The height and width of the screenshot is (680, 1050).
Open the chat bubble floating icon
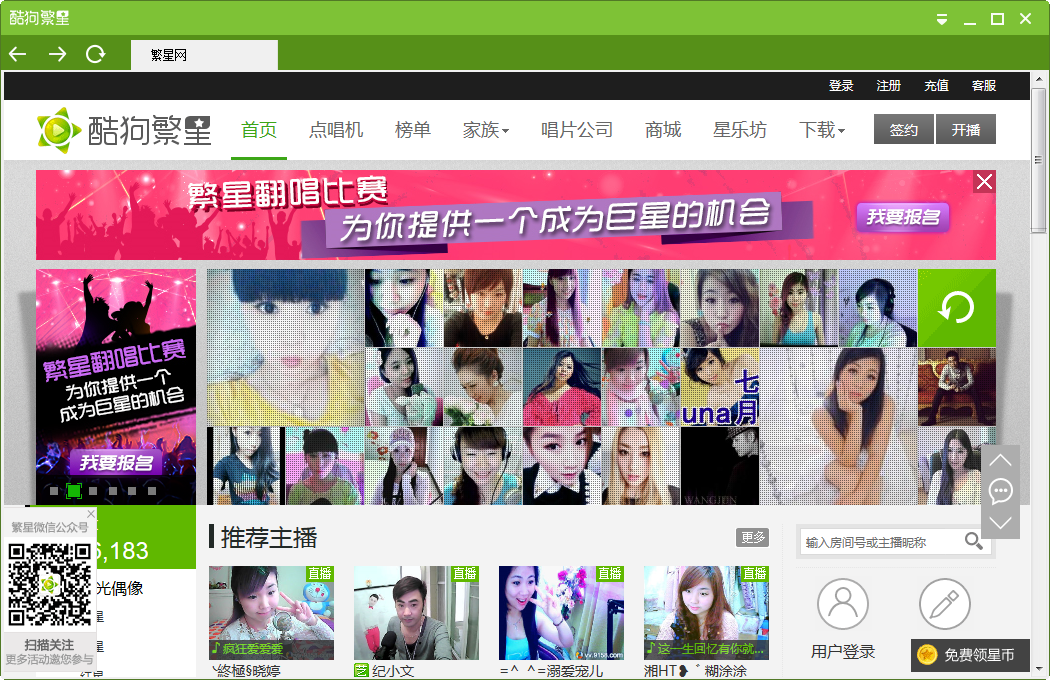coord(1000,491)
